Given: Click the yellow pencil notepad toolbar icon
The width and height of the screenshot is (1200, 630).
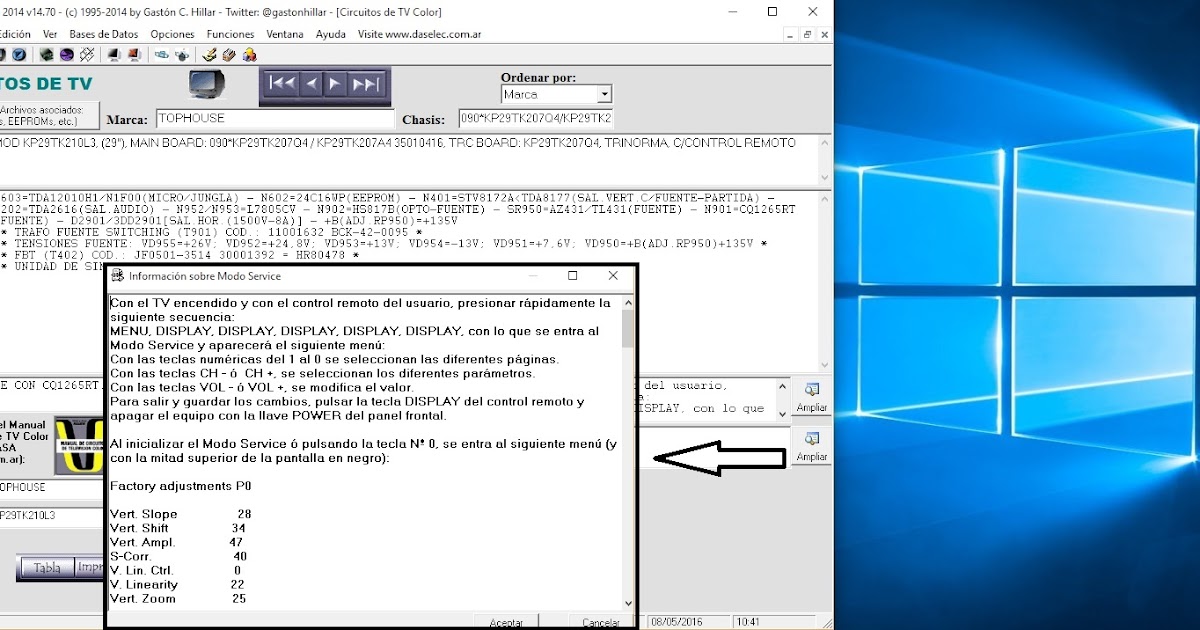Looking at the screenshot, I should (210, 54).
